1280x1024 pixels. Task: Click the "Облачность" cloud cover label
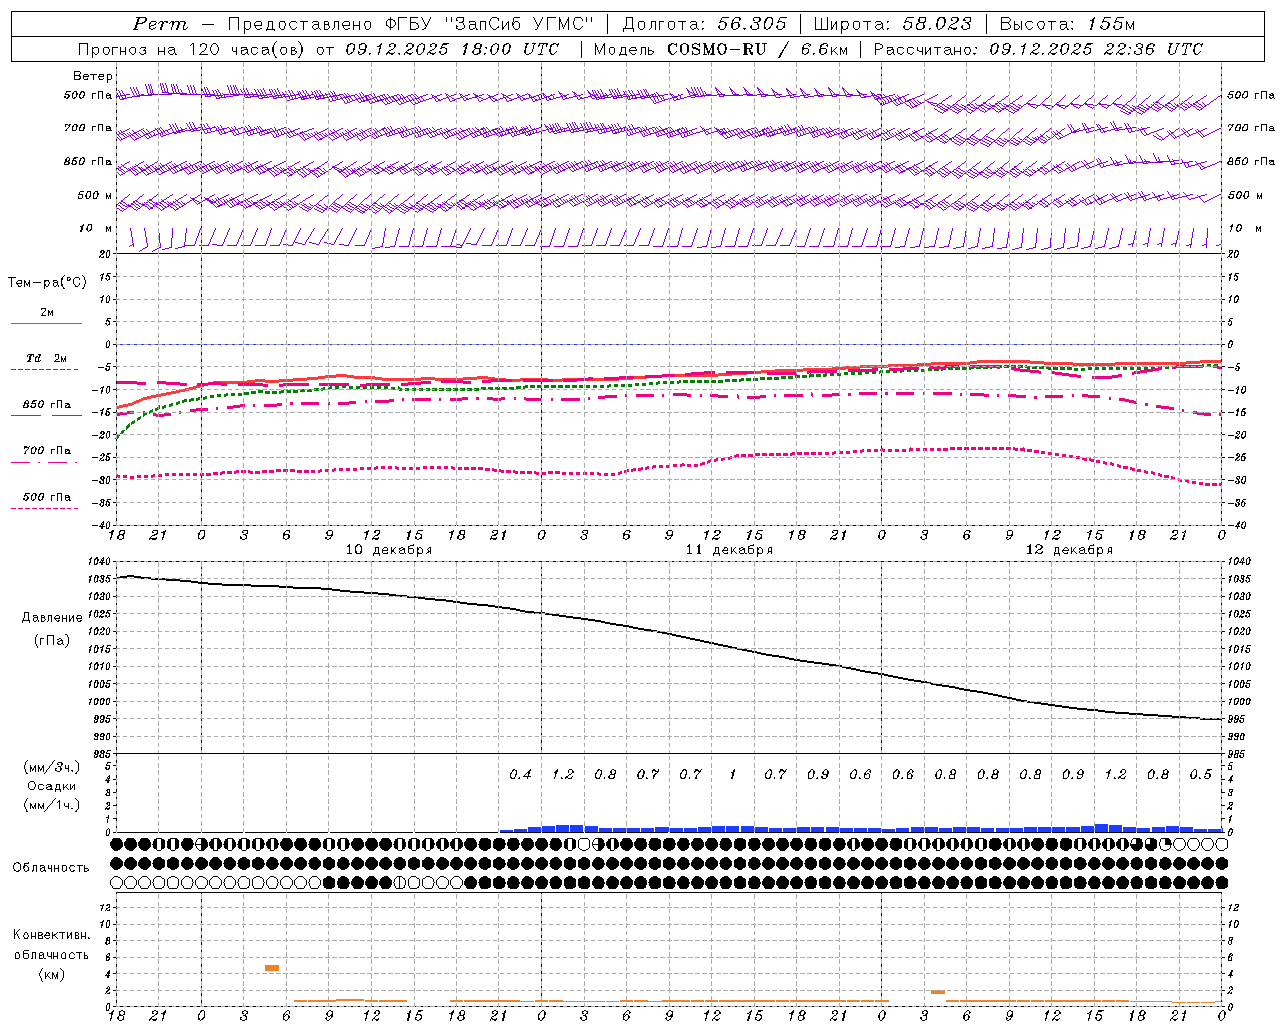pyautogui.click(x=51, y=868)
